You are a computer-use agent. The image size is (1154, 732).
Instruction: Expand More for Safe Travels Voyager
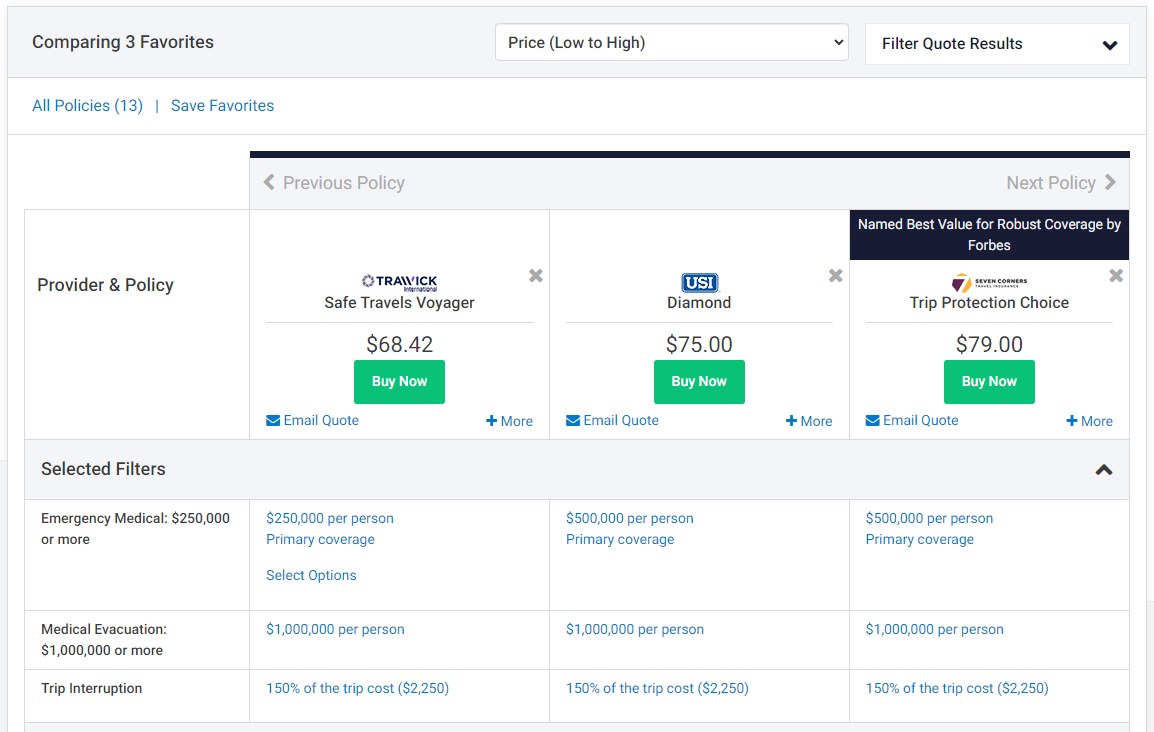click(x=509, y=421)
